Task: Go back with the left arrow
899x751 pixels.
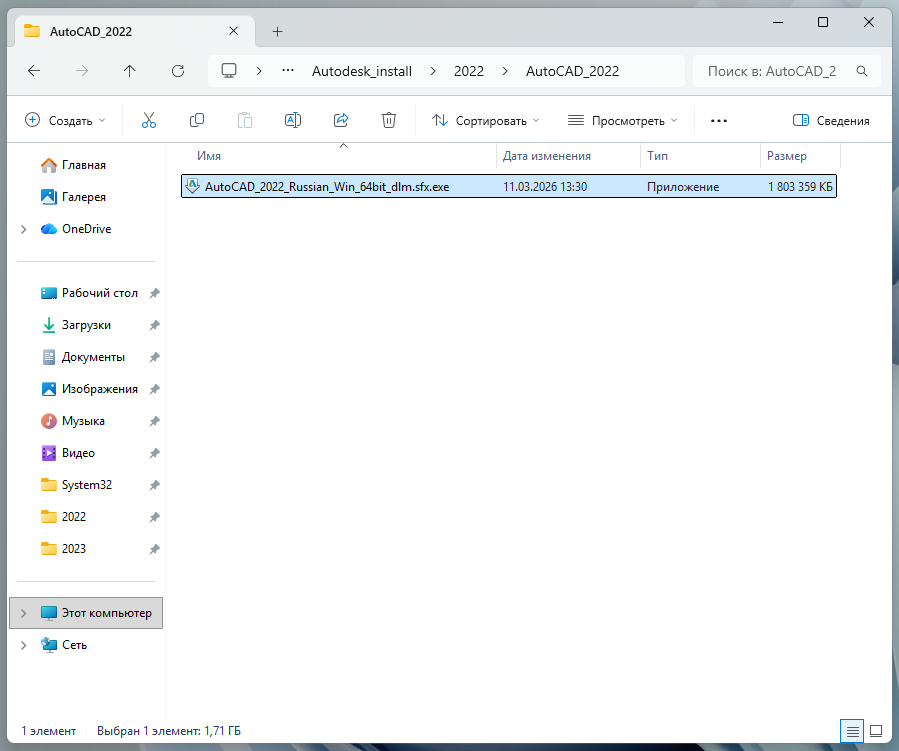Action: tap(34, 71)
